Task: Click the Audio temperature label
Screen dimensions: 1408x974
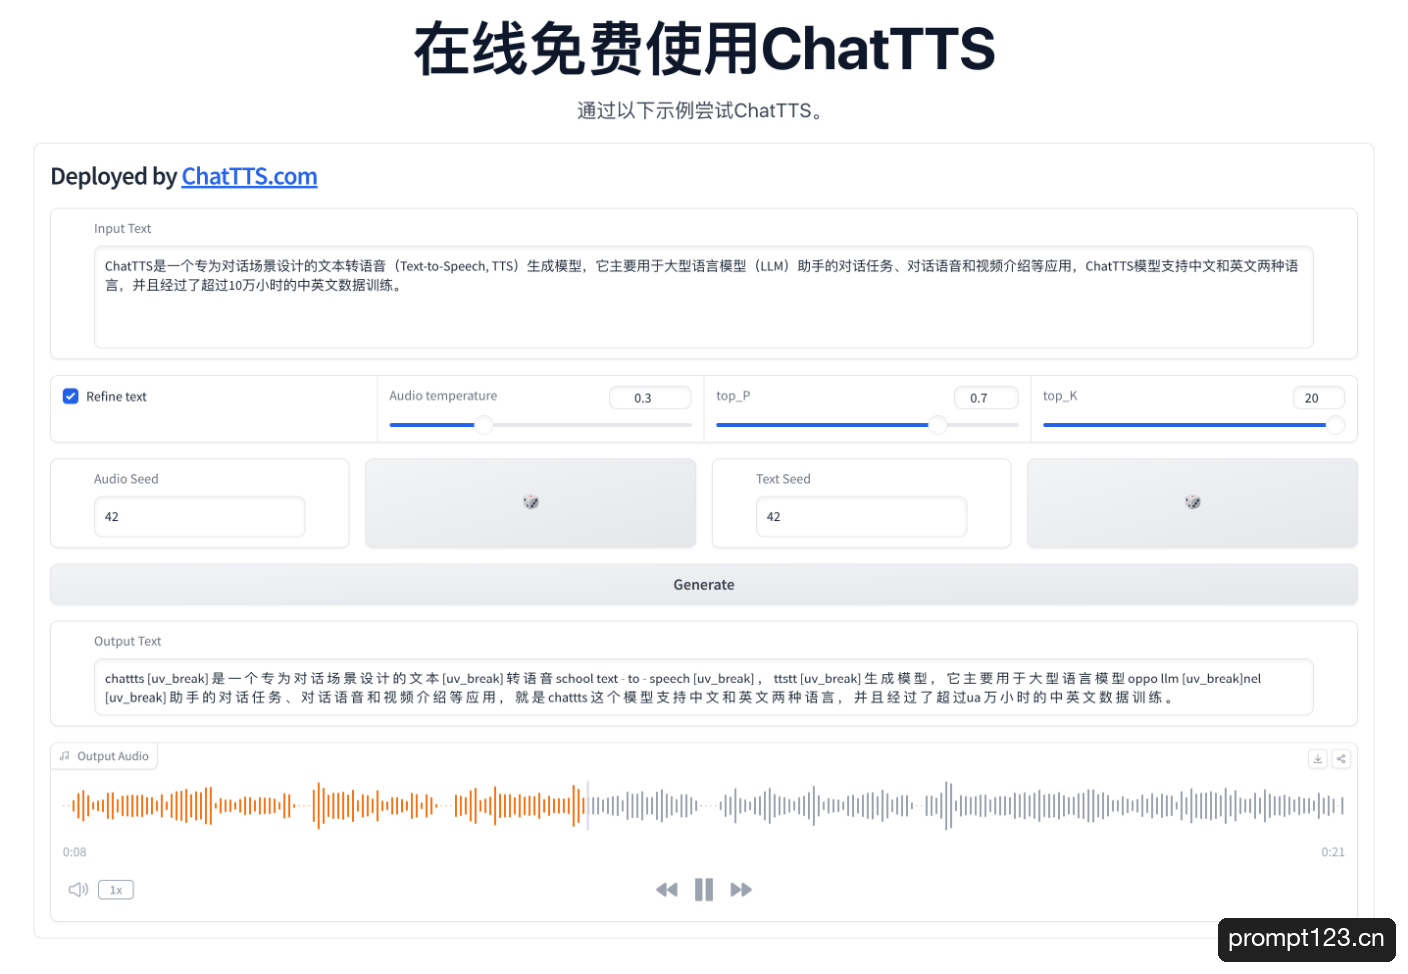Action: 443,396
